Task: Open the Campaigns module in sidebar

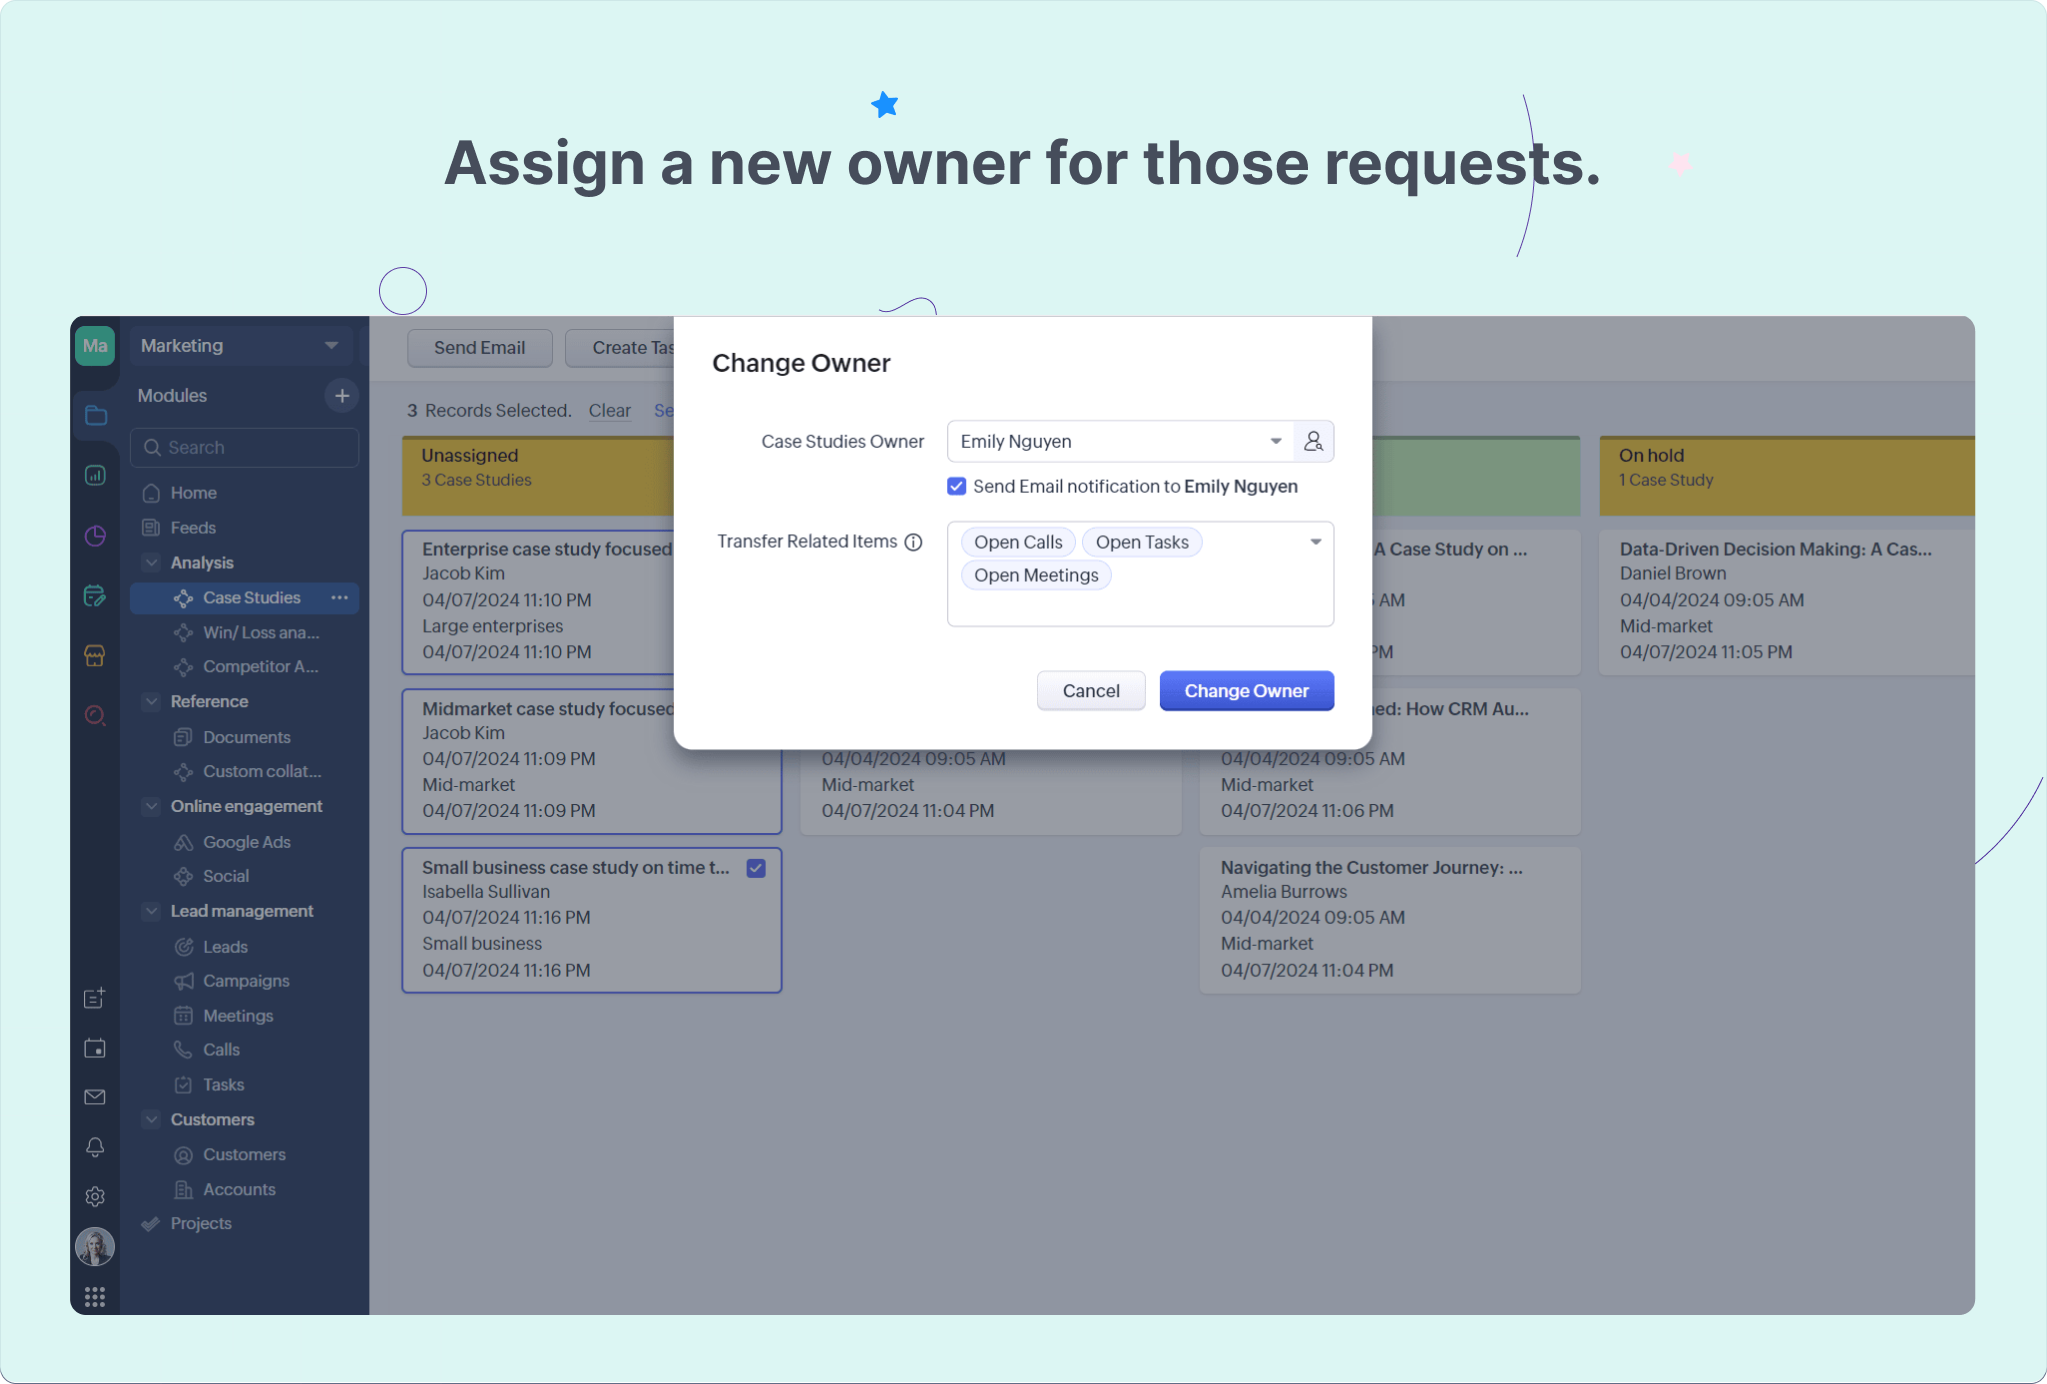Action: coord(246,981)
